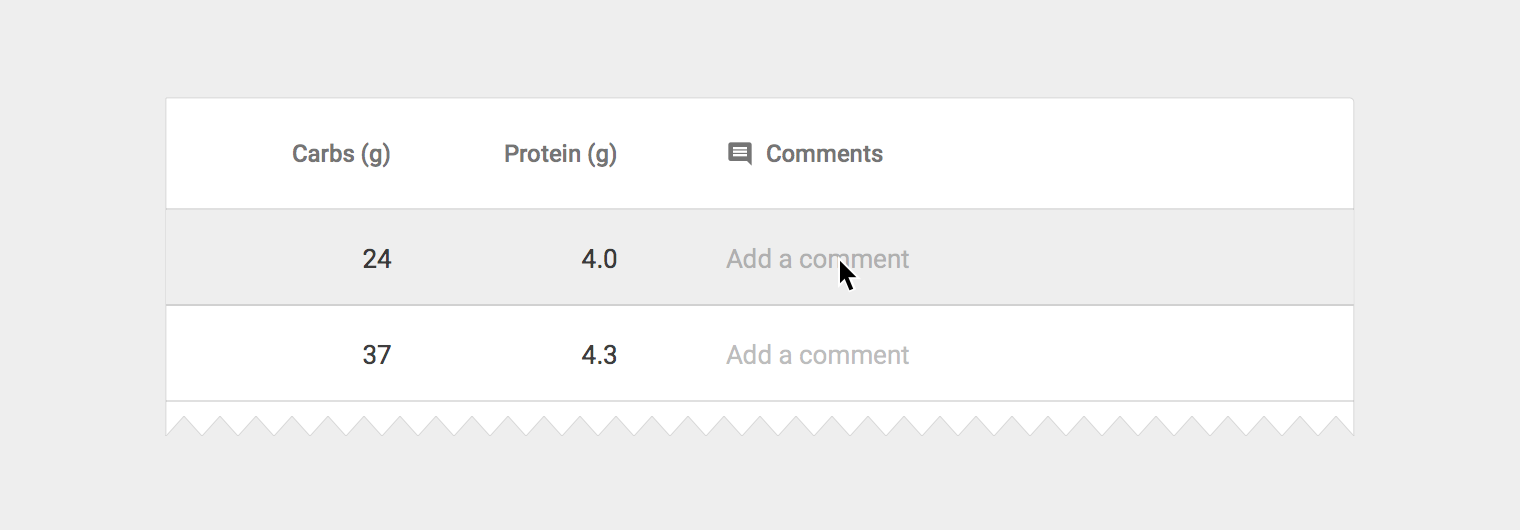
Task: Click the speech bubble comment icon
Action: 740,154
